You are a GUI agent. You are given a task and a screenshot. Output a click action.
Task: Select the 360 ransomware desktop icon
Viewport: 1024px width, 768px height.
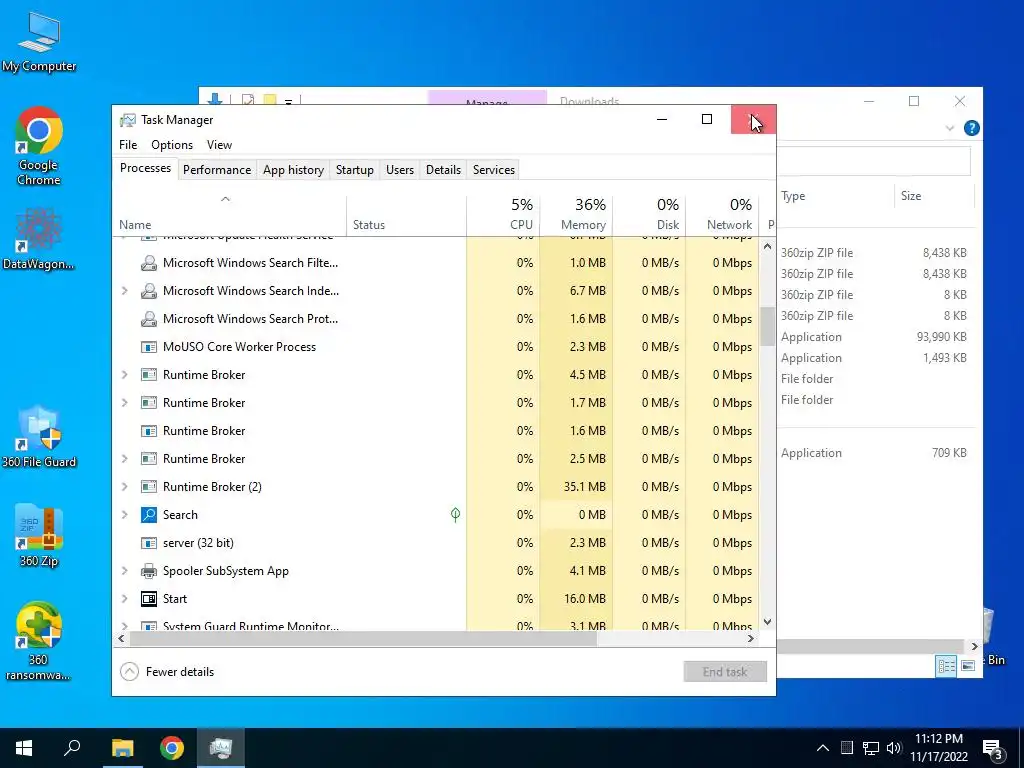39,641
